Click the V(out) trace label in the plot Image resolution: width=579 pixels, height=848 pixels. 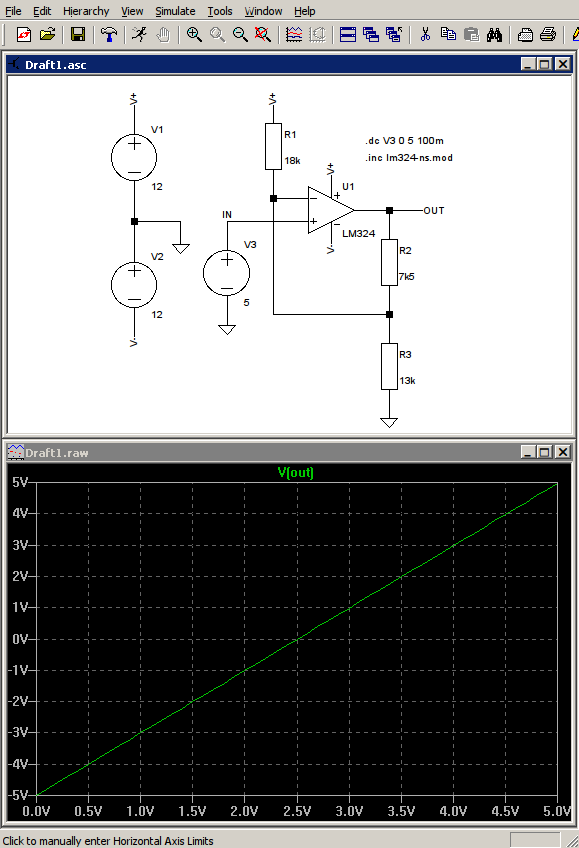(x=295, y=472)
